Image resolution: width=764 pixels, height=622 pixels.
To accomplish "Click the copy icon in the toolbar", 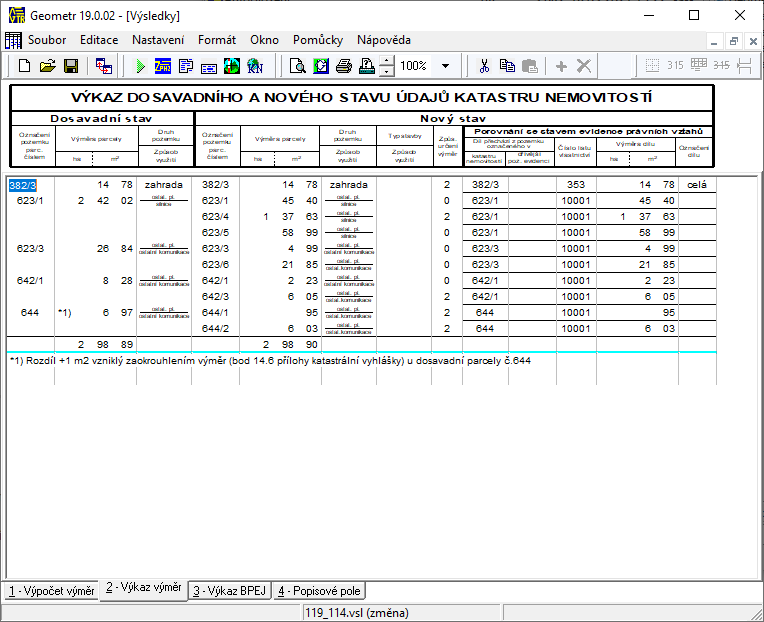I will point(507,66).
